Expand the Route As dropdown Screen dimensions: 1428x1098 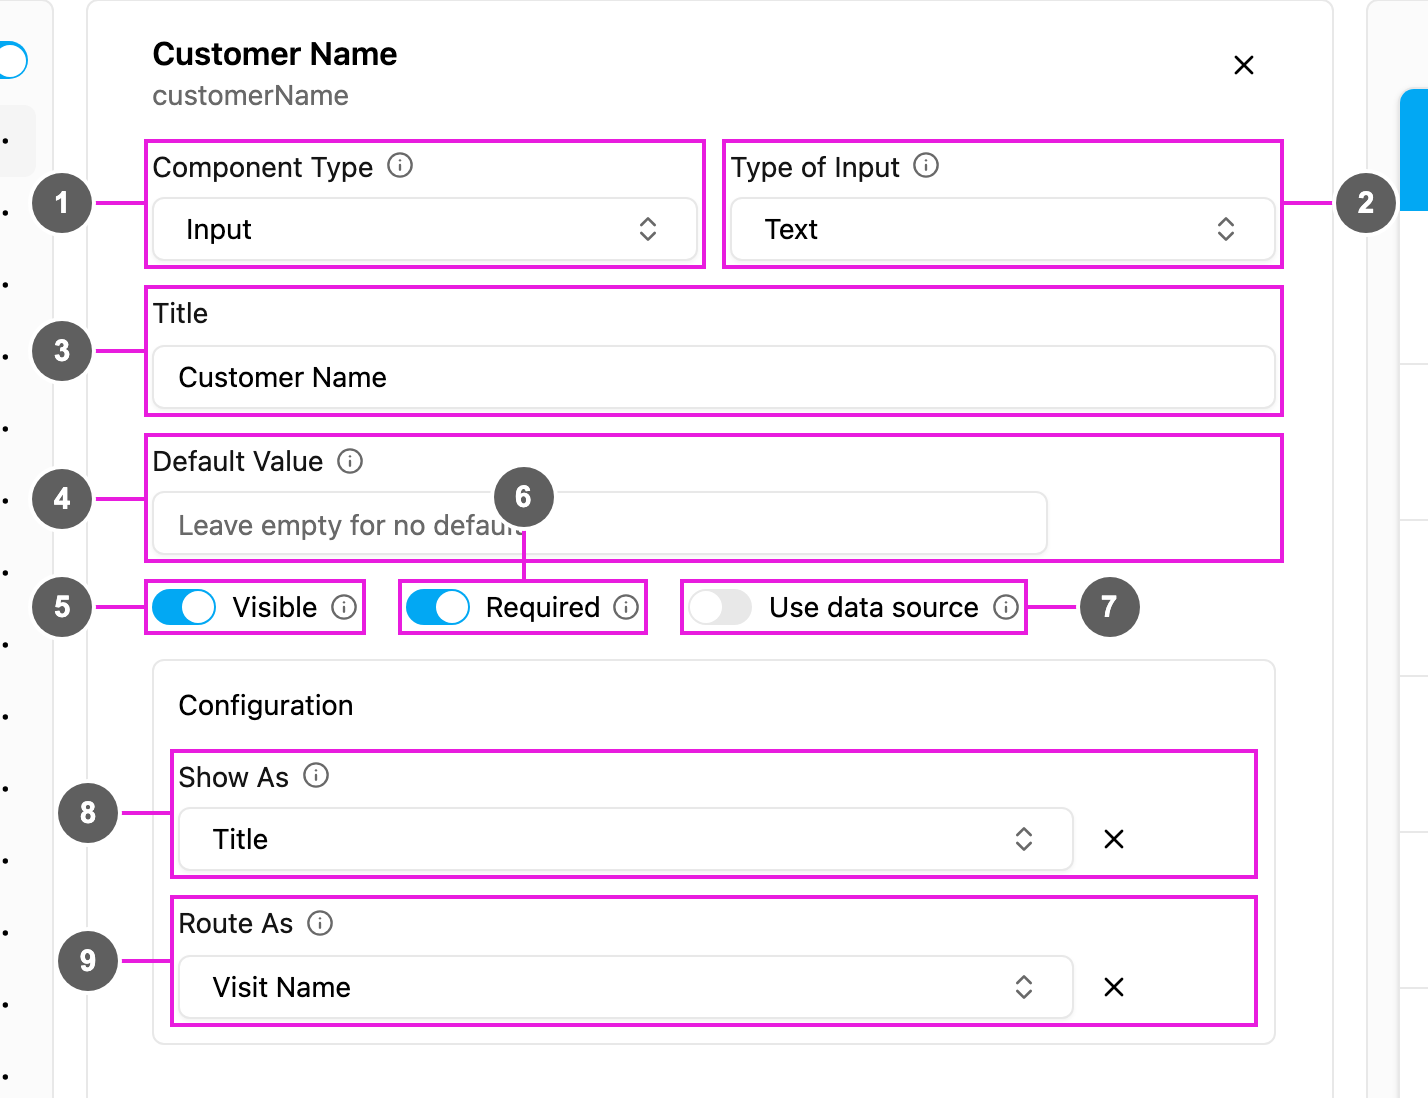(x=626, y=987)
